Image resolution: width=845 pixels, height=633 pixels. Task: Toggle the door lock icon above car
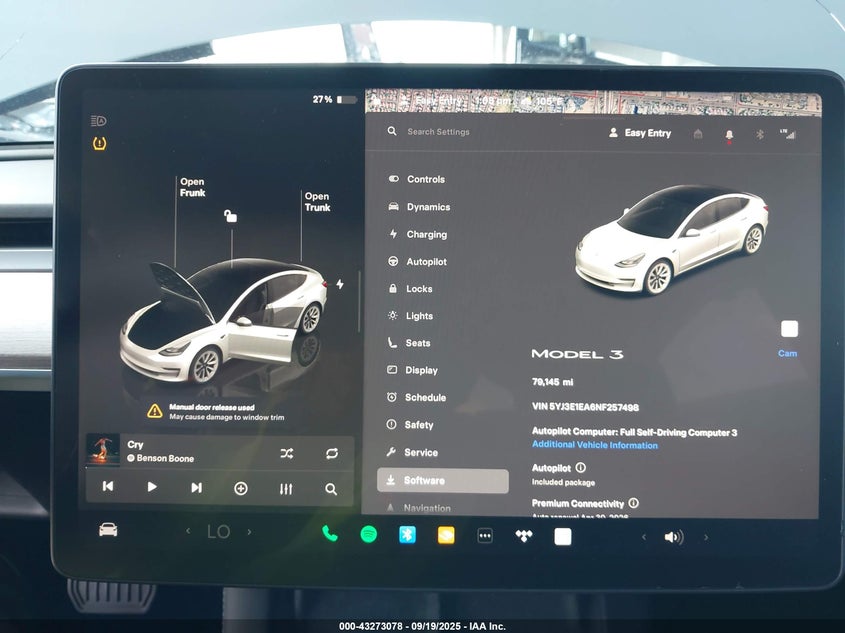(230, 216)
